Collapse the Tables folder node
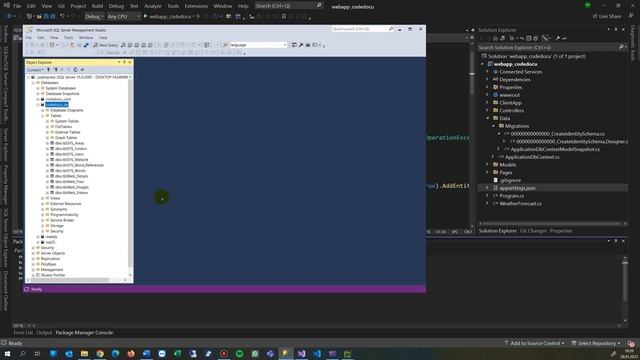This screenshot has width=640, height=360. [43, 116]
